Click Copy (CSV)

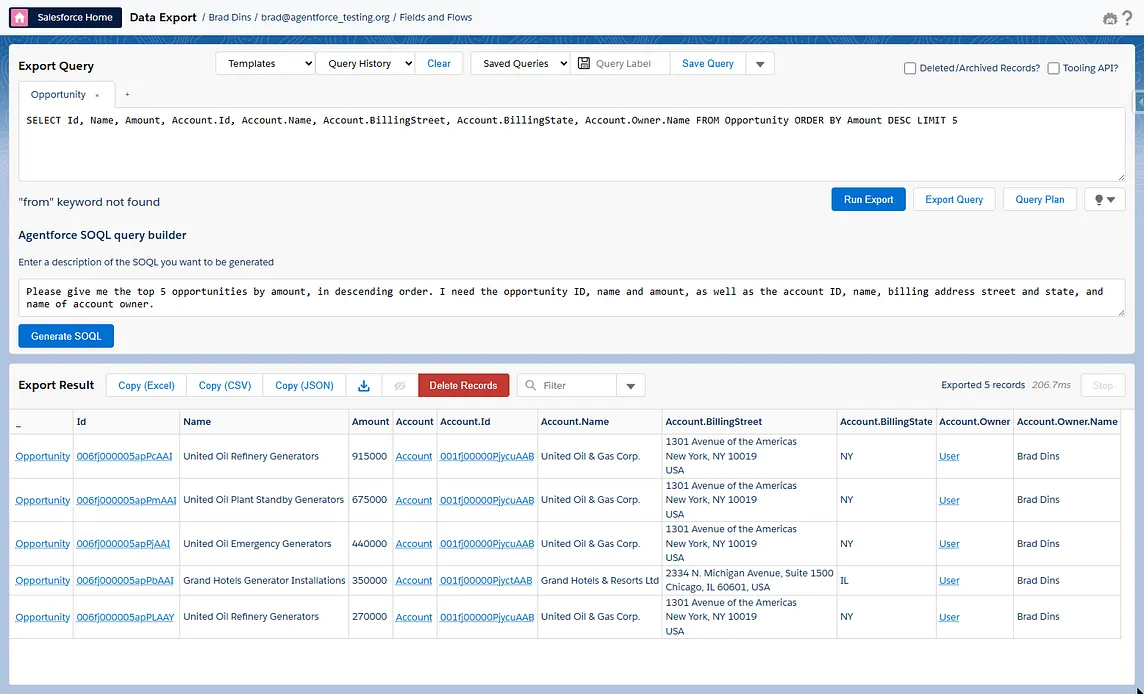tap(225, 385)
